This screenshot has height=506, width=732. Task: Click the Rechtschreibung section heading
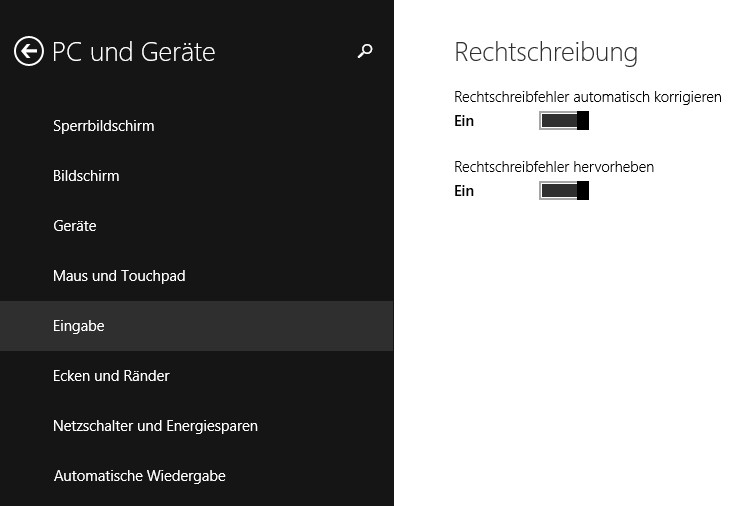[x=546, y=52]
